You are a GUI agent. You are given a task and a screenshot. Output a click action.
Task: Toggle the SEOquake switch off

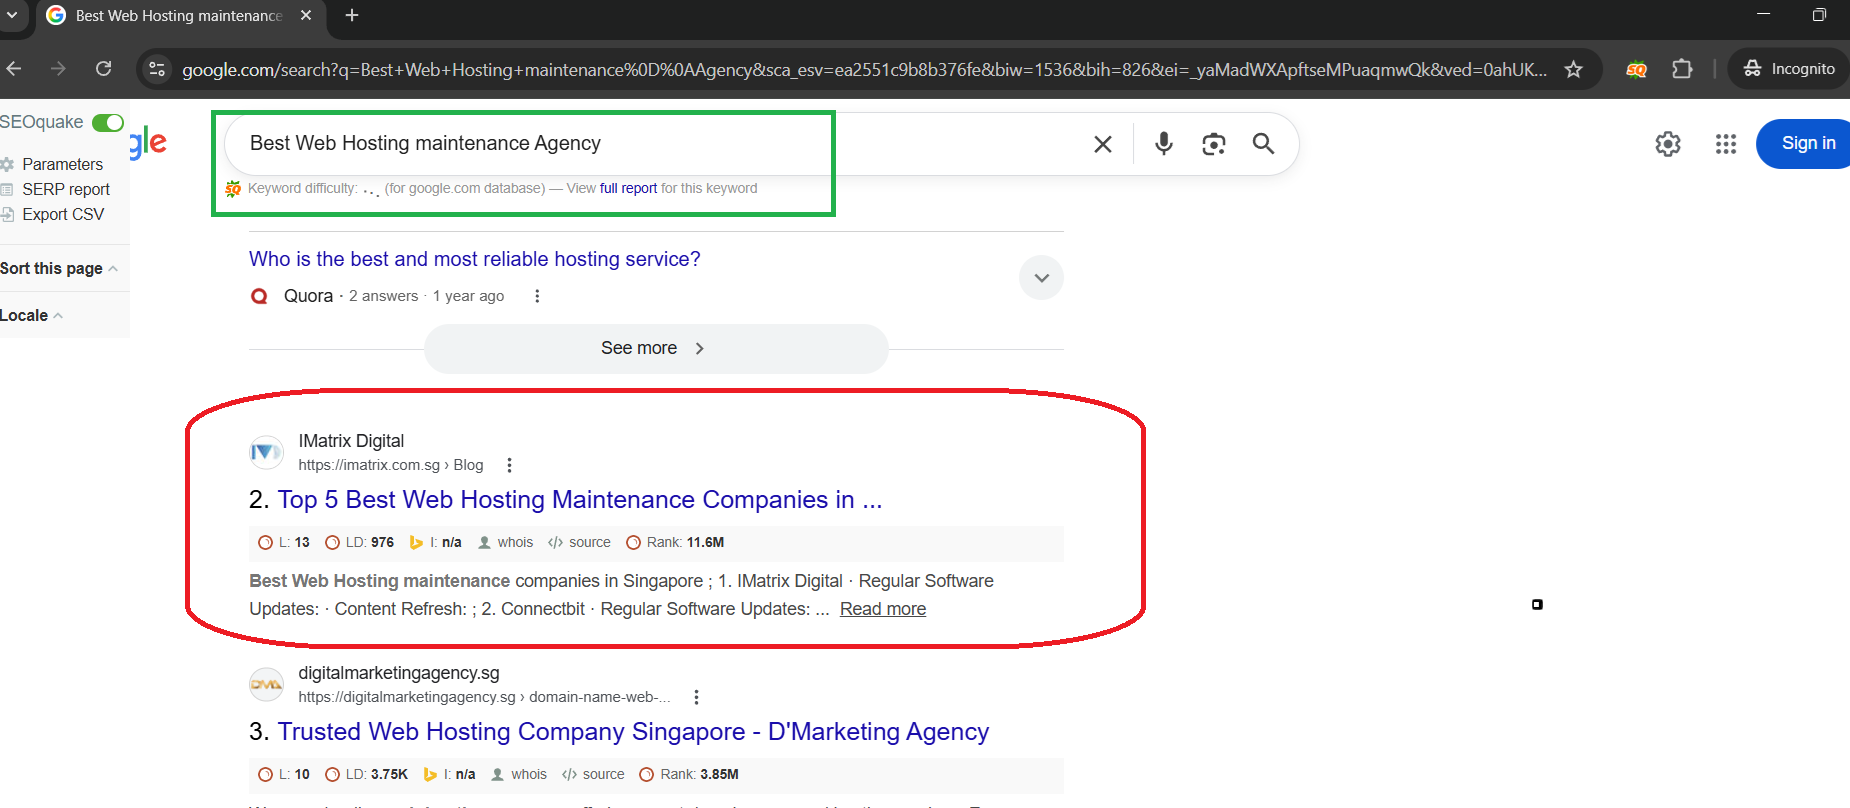click(x=107, y=123)
